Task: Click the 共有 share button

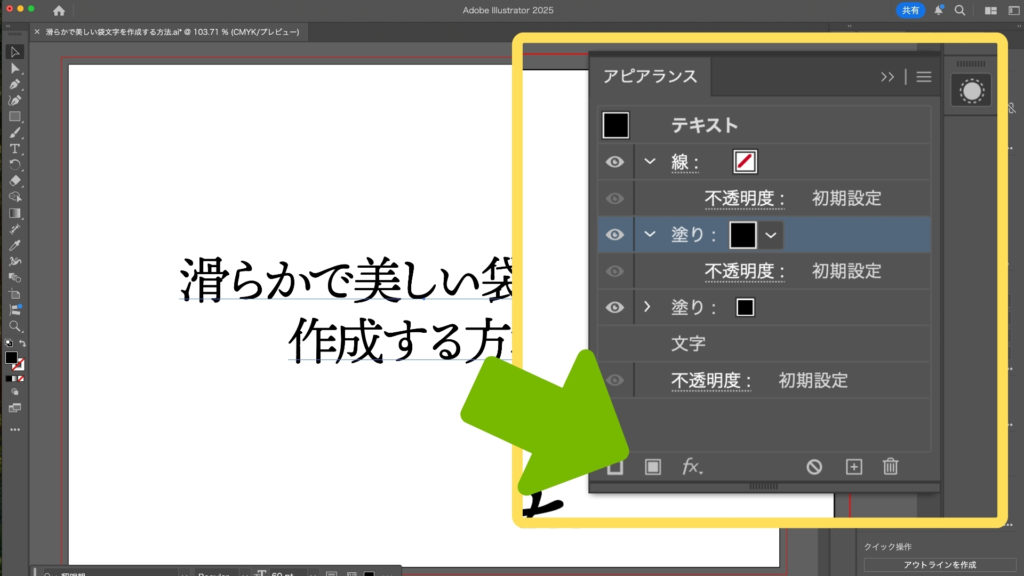Action: pyautogui.click(x=910, y=10)
